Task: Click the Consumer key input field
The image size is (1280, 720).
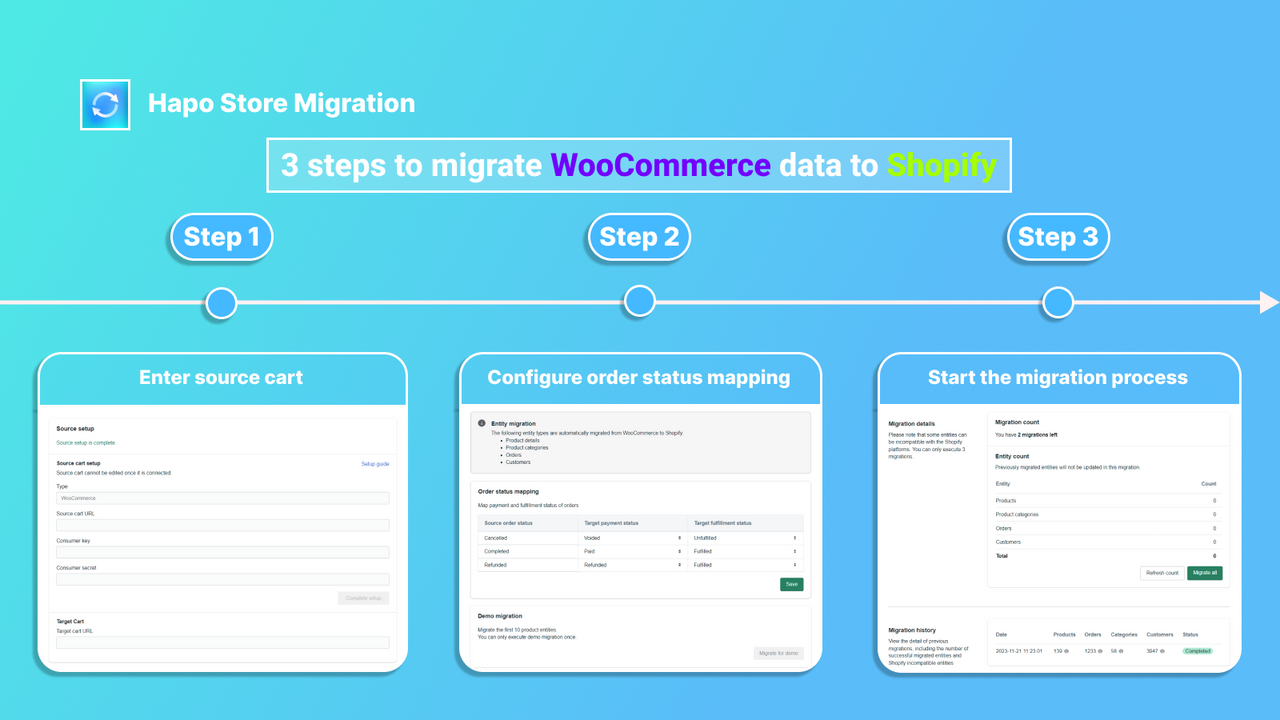Action: 223,552
